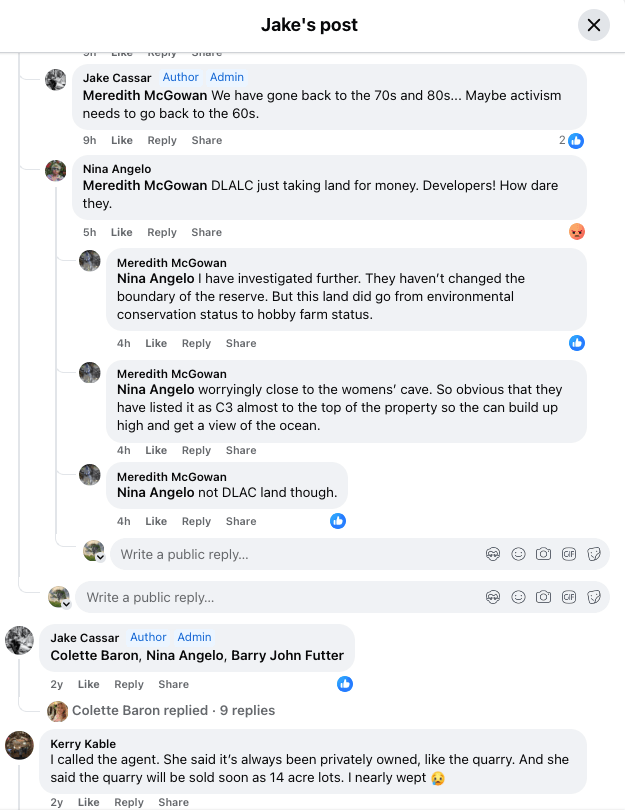Attach a photo using the nested reply camera icon
Screen dimensions: 625x810
point(543,554)
